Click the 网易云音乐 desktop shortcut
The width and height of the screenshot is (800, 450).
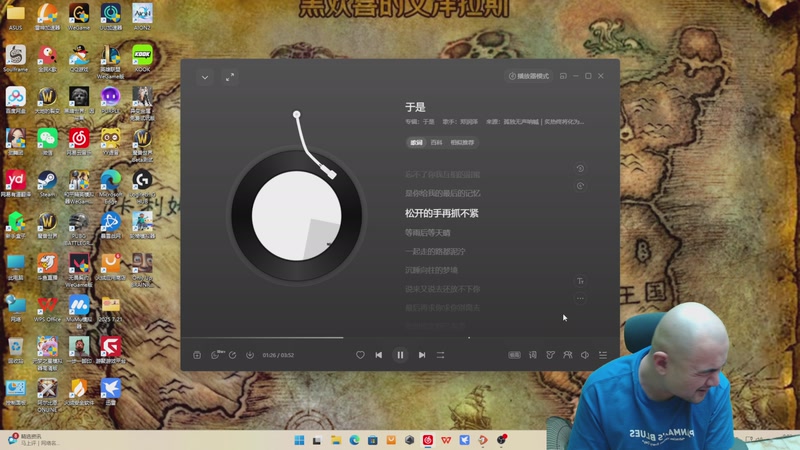pos(79,142)
